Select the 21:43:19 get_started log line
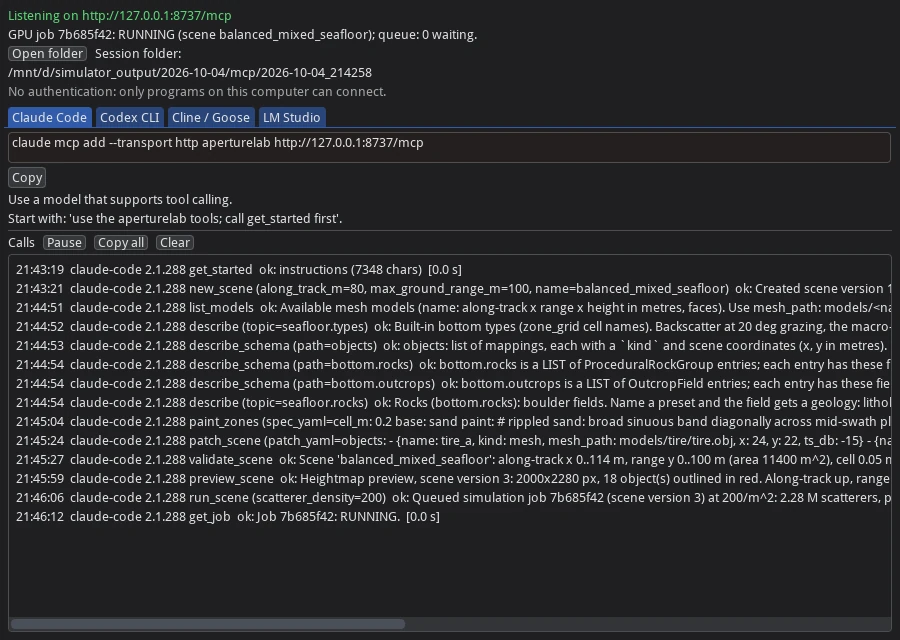 (x=239, y=269)
